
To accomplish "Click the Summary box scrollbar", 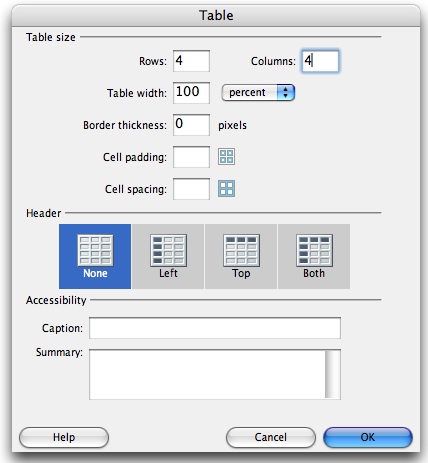I will coord(333,374).
